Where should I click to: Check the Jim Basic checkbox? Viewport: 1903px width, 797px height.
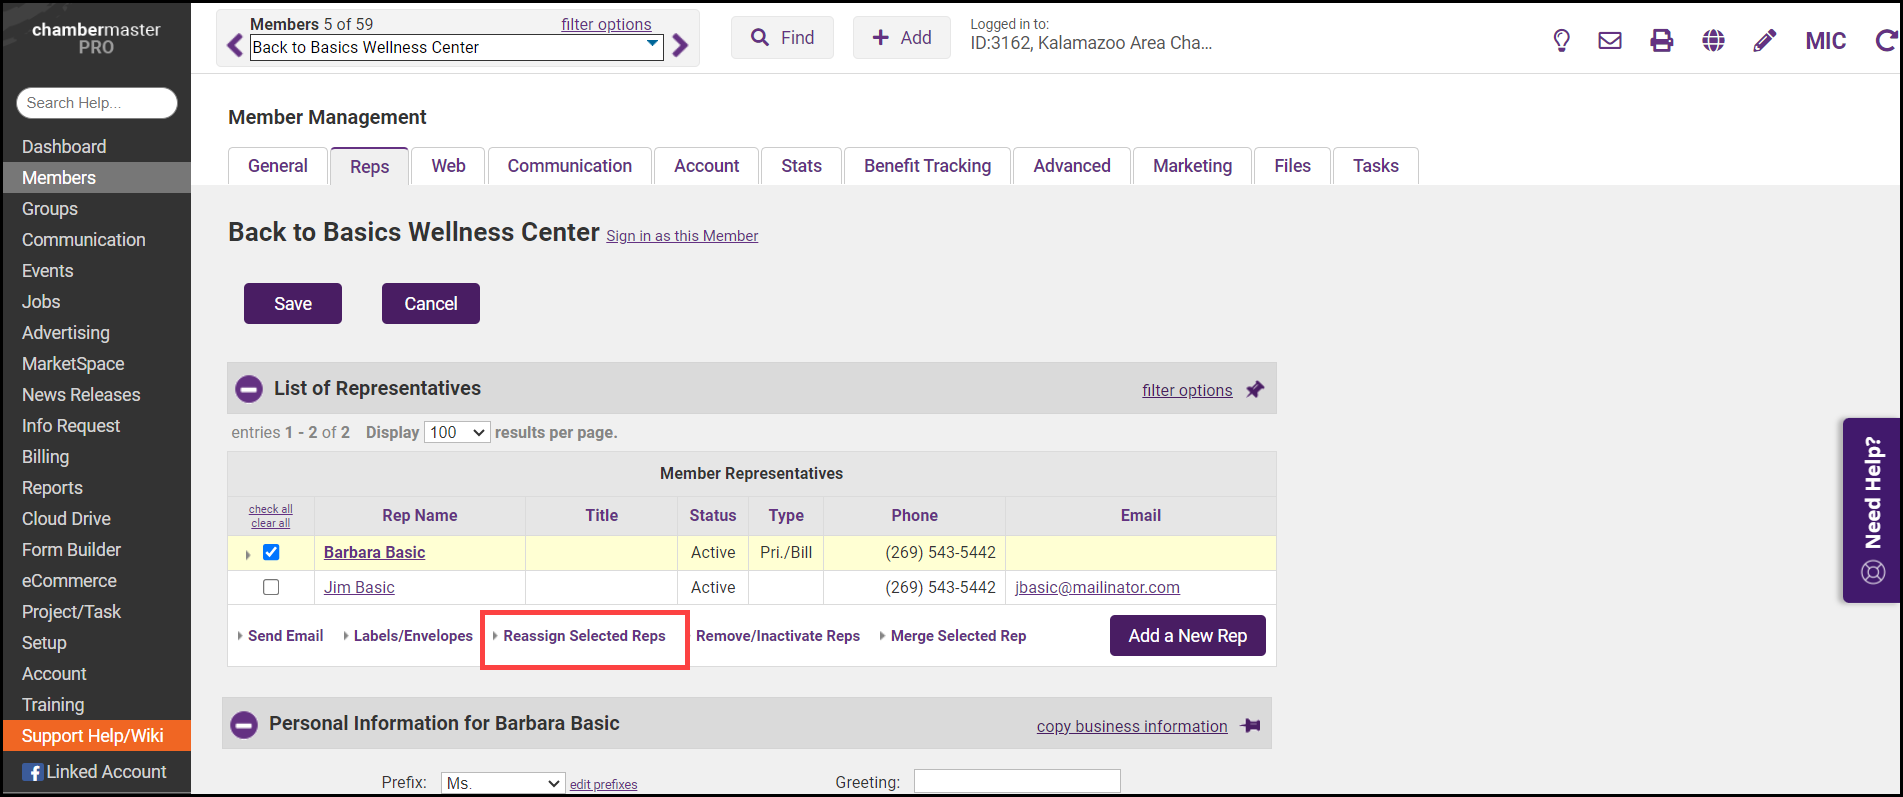click(x=271, y=587)
